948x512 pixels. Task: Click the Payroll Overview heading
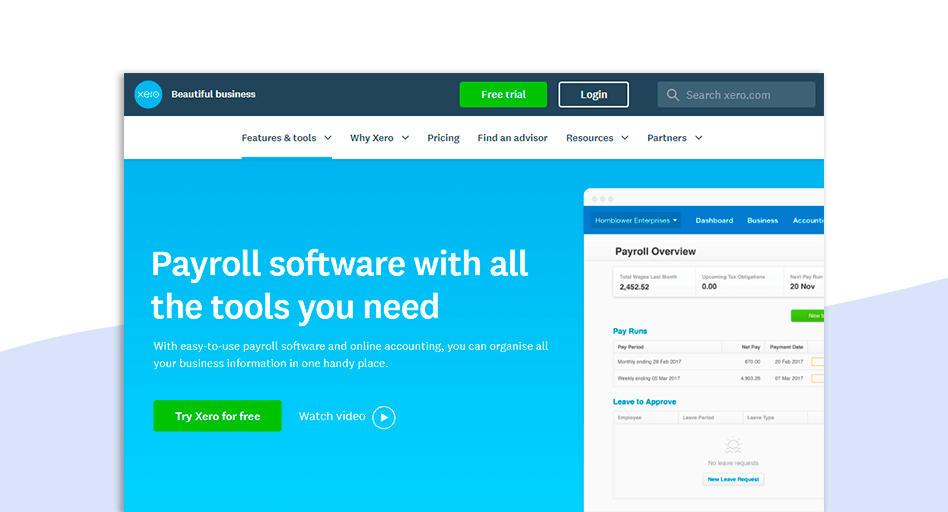(x=655, y=251)
